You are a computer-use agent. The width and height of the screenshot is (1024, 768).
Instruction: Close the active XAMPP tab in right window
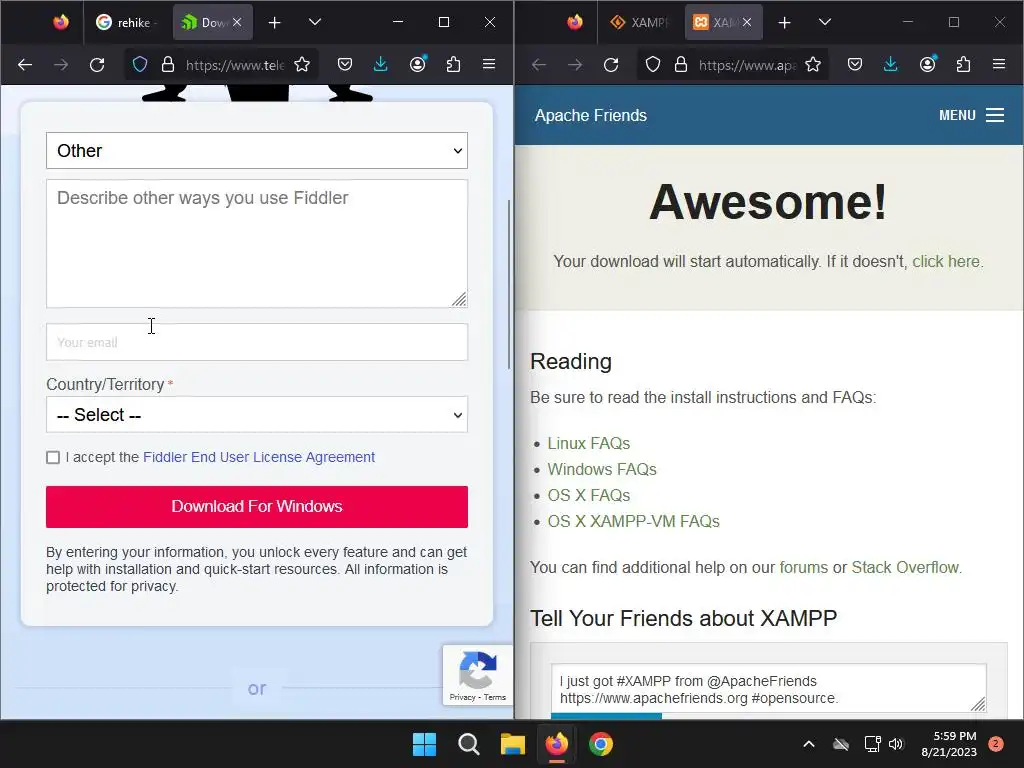click(747, 22)
